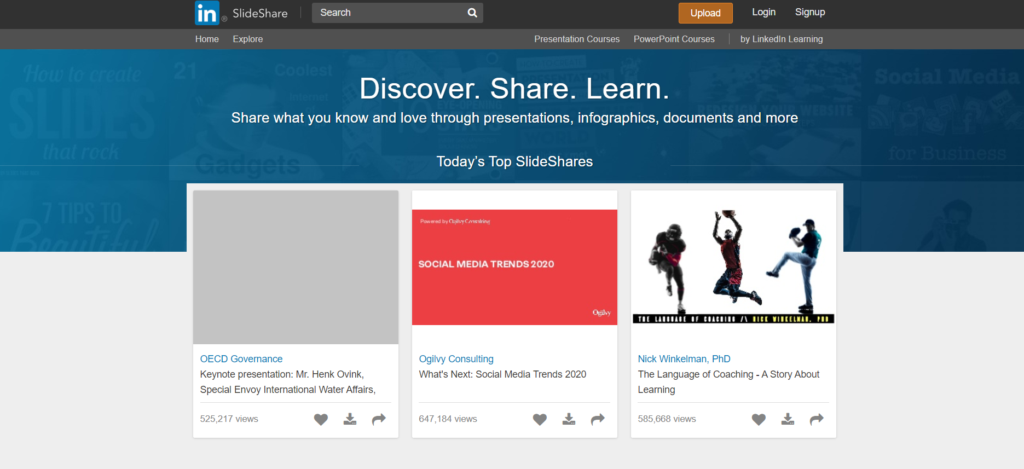Download the Nick Winkelman slideshow
The image size is (1024, 469).
tap(788, 419)
